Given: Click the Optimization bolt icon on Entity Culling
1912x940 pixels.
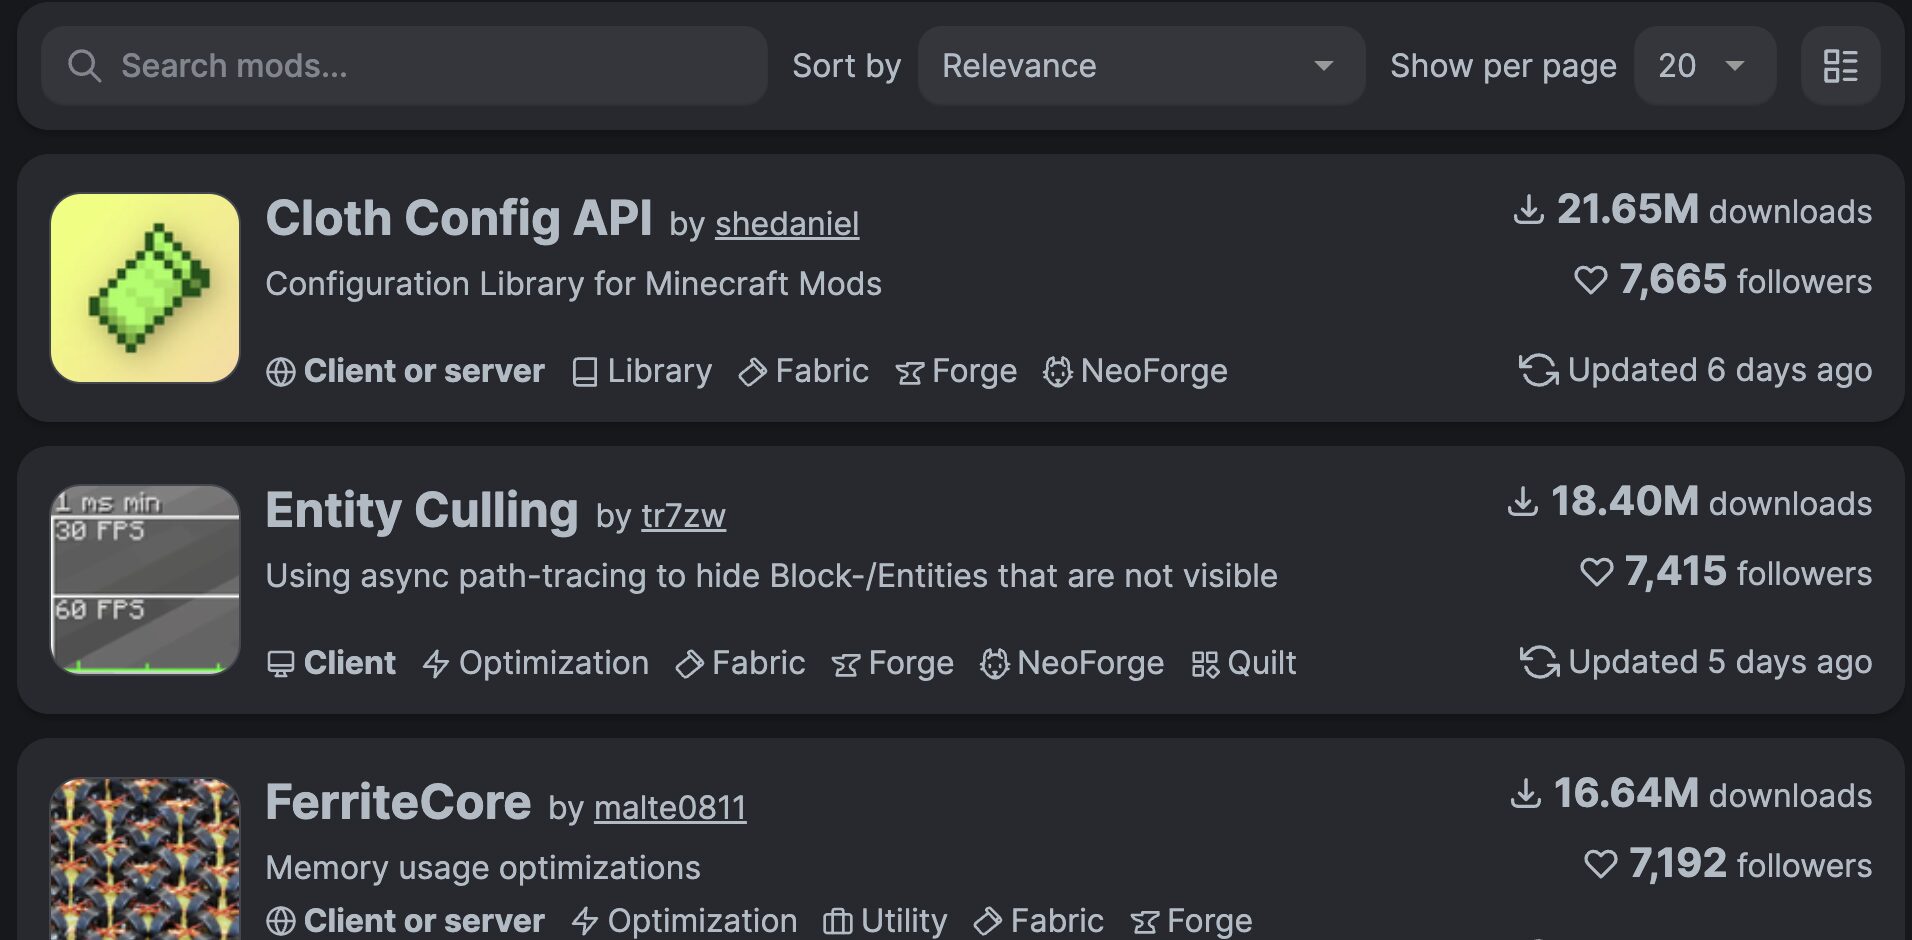Looking at the screenshot, I should pos(436,664).
